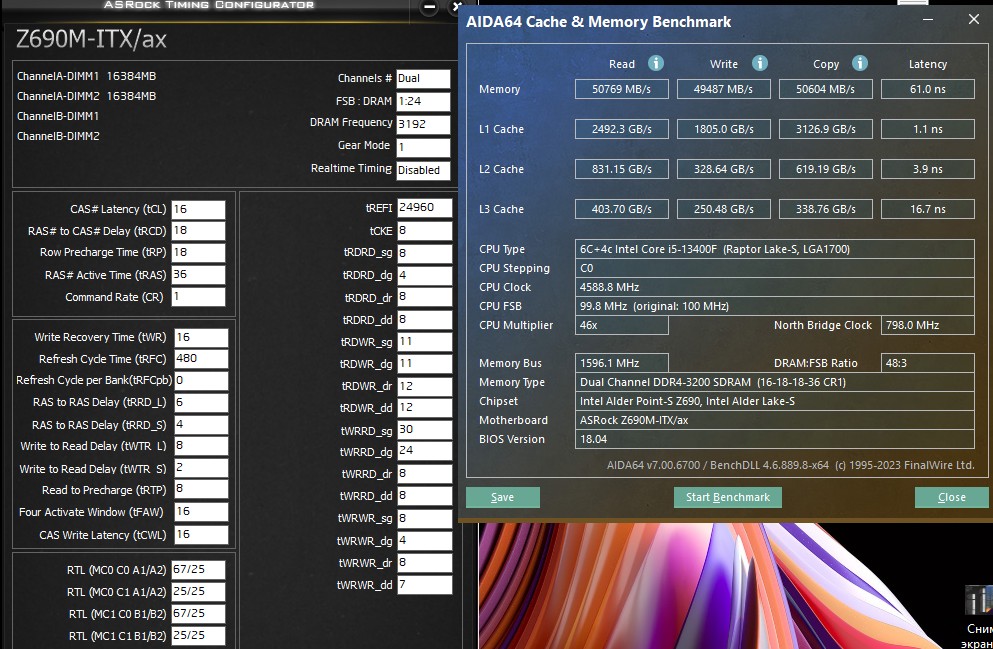Viewport: 993px width, 649px height.
Task: Click the Memory Type value field
Action: [x=775, y=382]
